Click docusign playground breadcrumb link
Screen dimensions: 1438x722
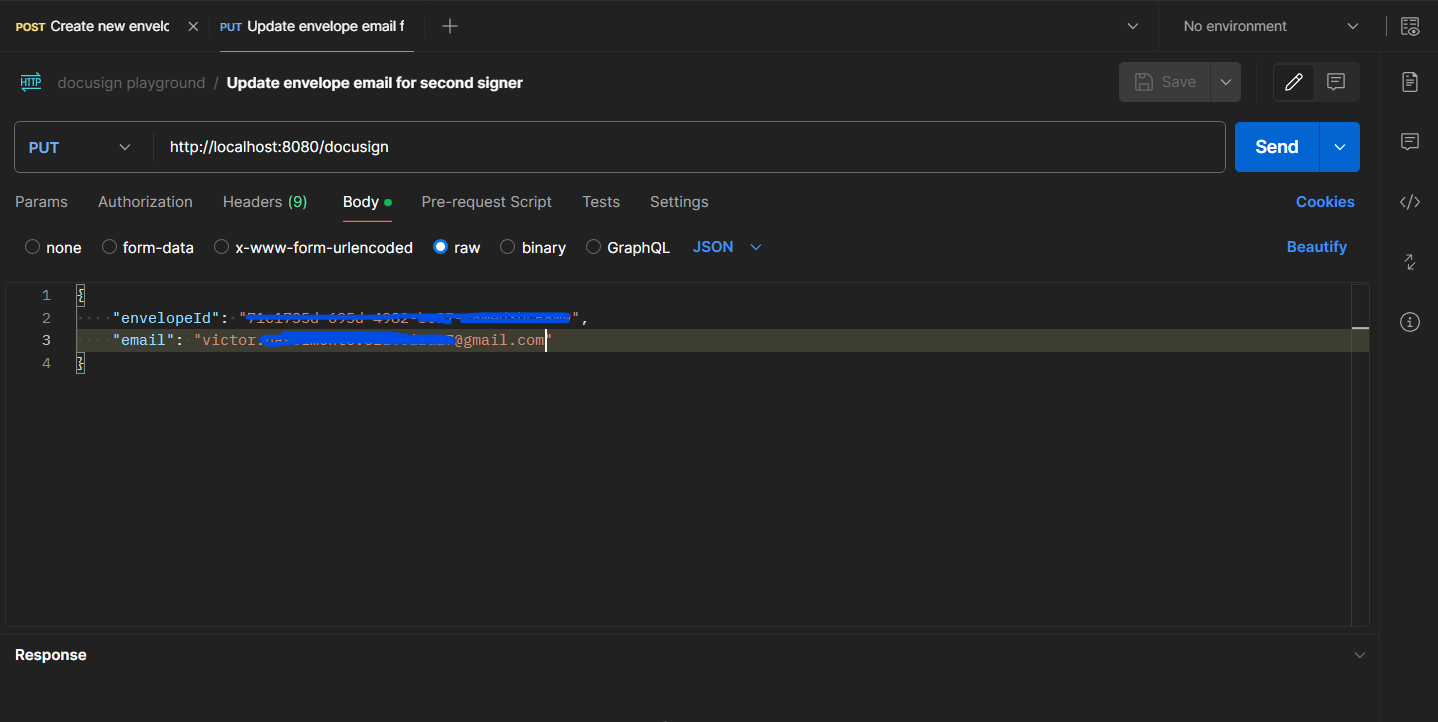[x=131, y=83]
